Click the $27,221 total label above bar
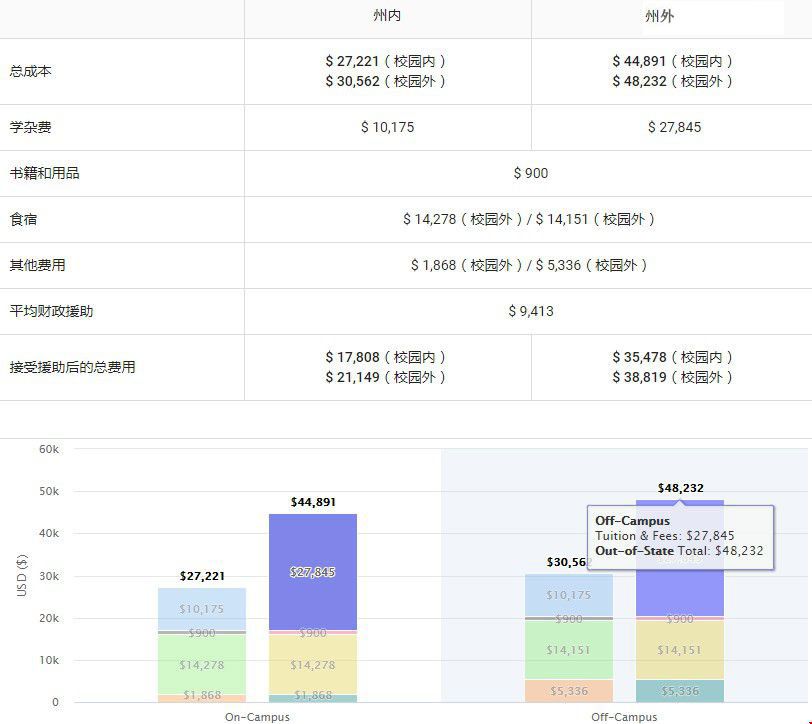The width and height of the screenshot is (812, 724). [x=202, y=576]
